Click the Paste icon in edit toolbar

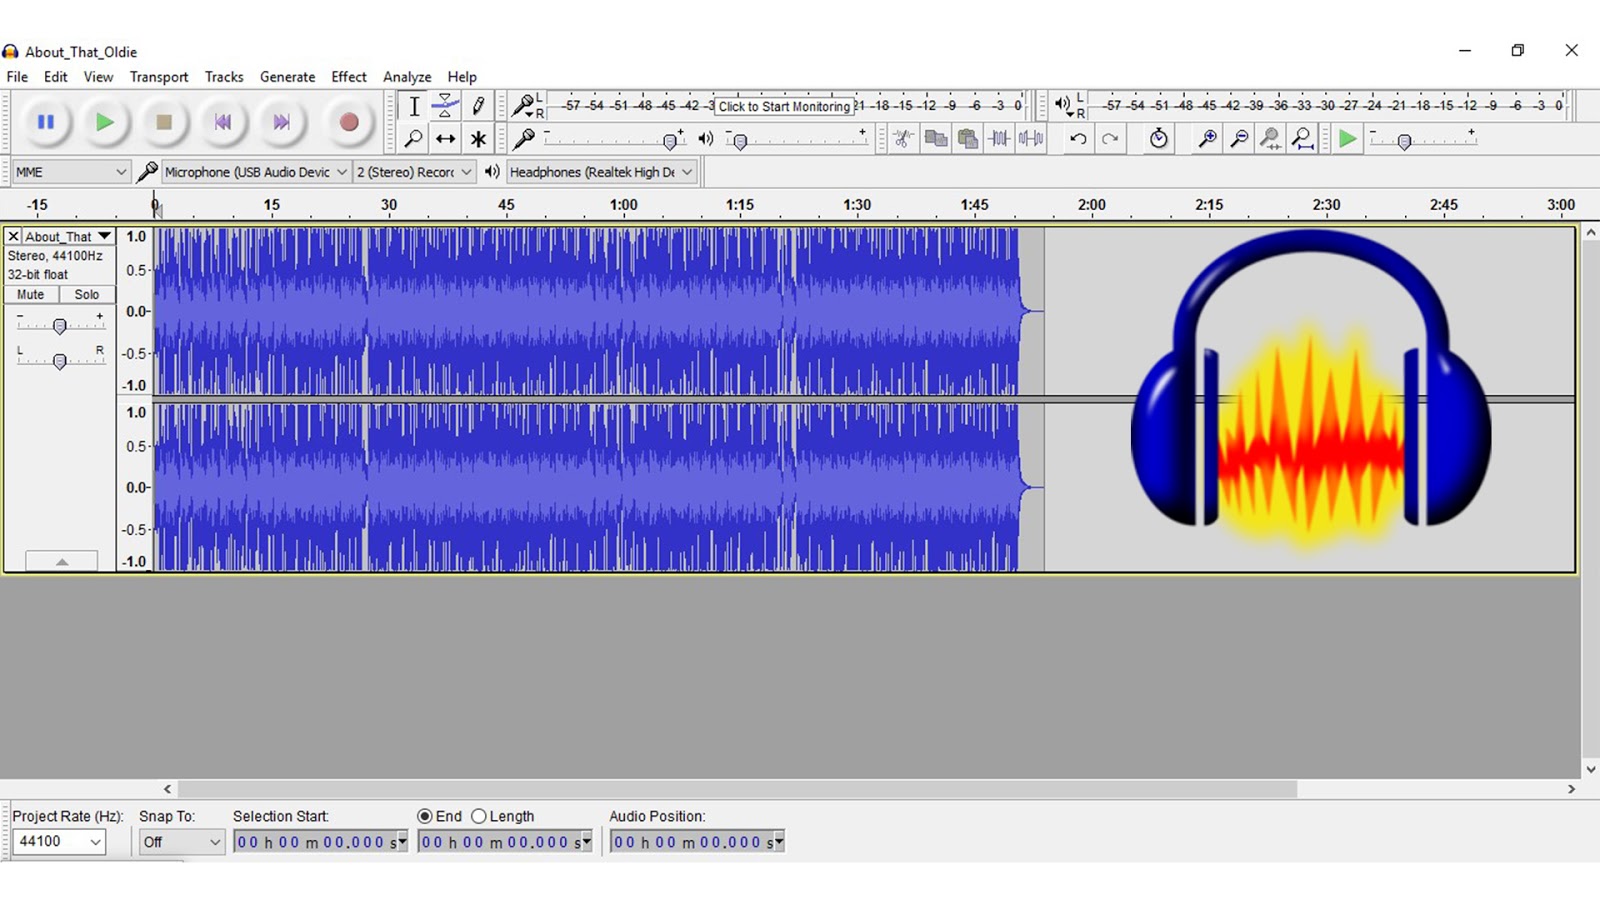tap(968, 139)
